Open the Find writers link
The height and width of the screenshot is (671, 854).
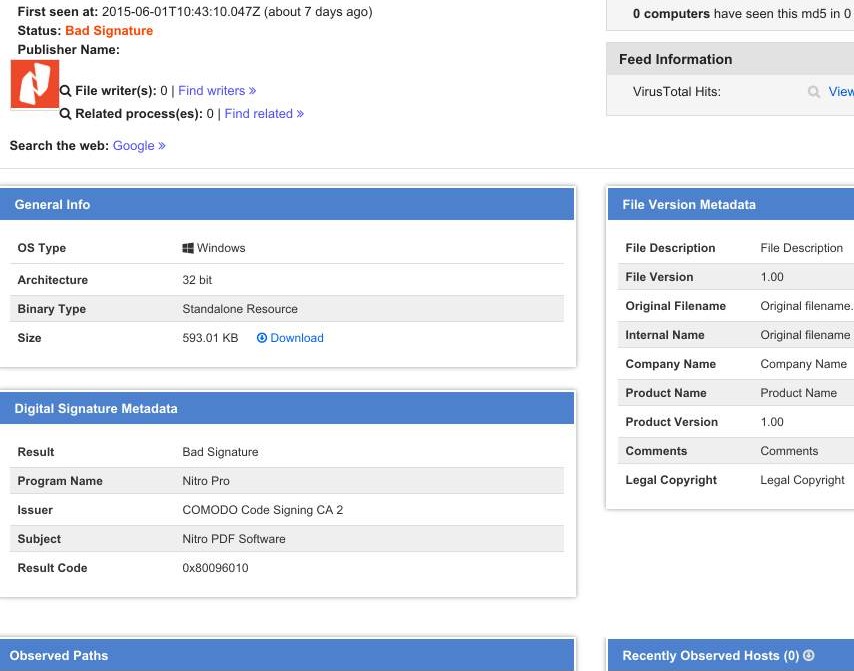click(x=217, y=91)
